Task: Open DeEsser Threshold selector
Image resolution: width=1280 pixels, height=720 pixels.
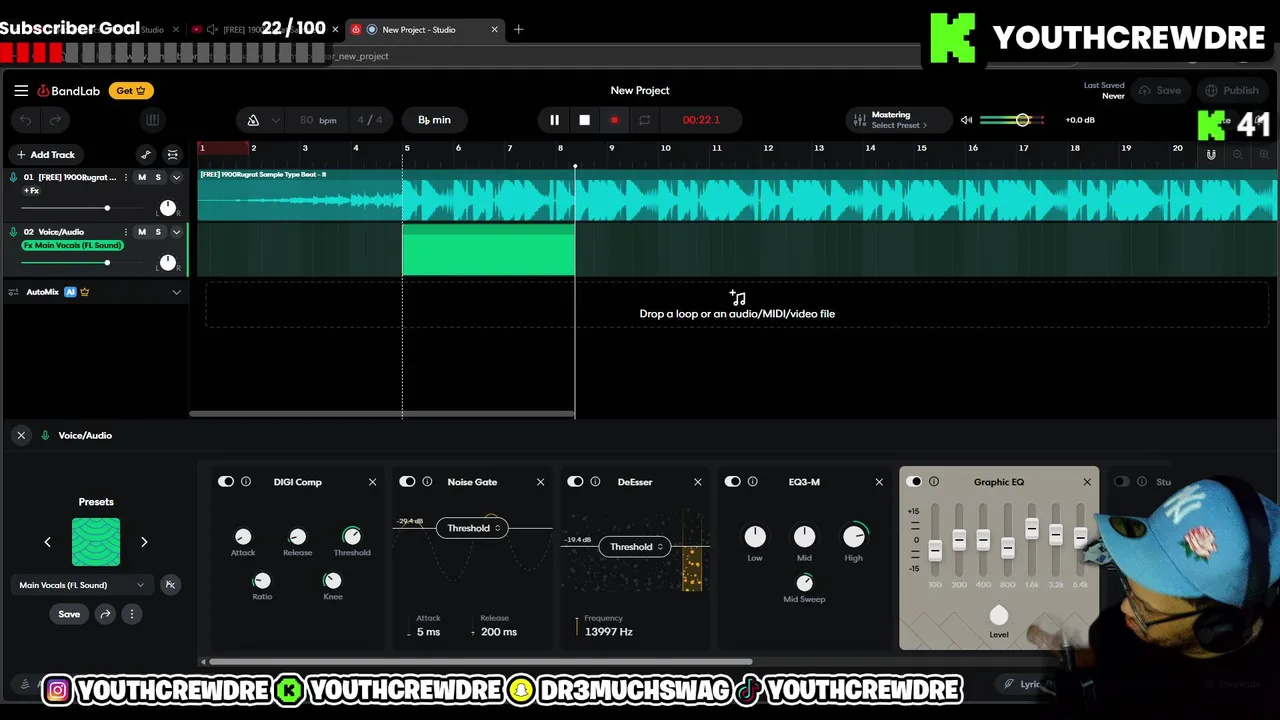Action: [x=637, y=547]
